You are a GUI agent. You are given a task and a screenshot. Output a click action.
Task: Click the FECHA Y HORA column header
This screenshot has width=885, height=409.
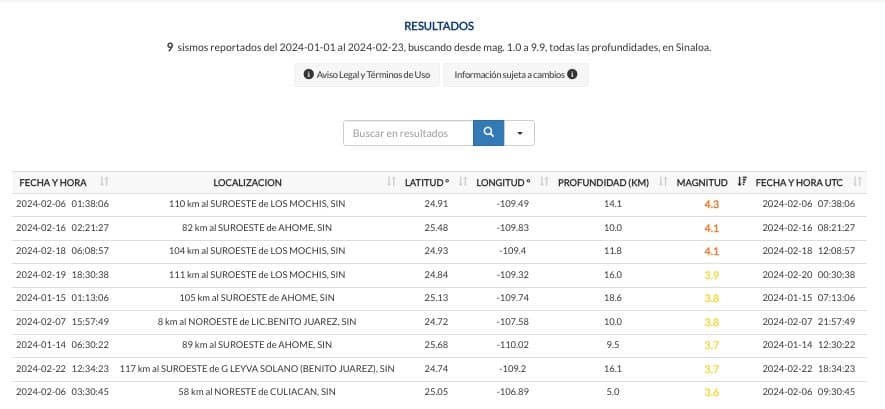[53, 182]
